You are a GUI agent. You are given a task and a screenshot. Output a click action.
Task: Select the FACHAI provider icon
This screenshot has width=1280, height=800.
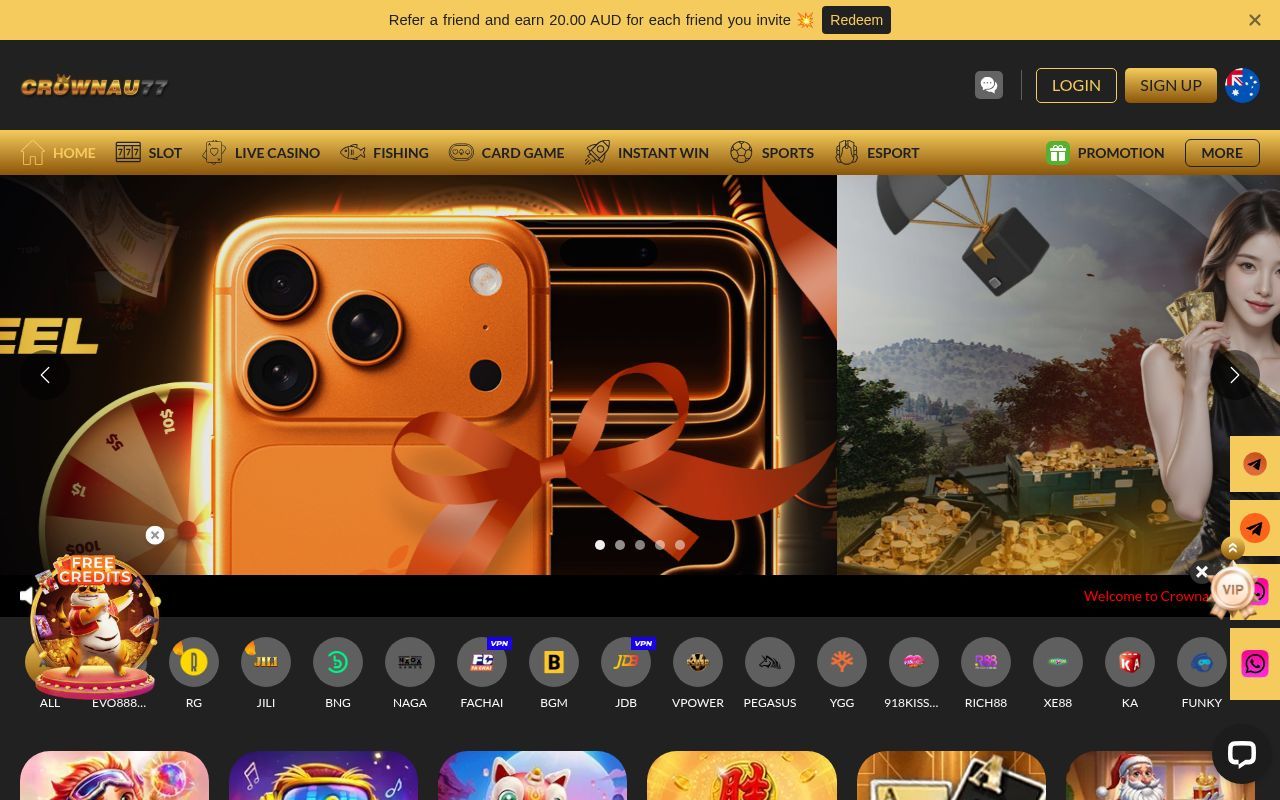click(482, 662)
